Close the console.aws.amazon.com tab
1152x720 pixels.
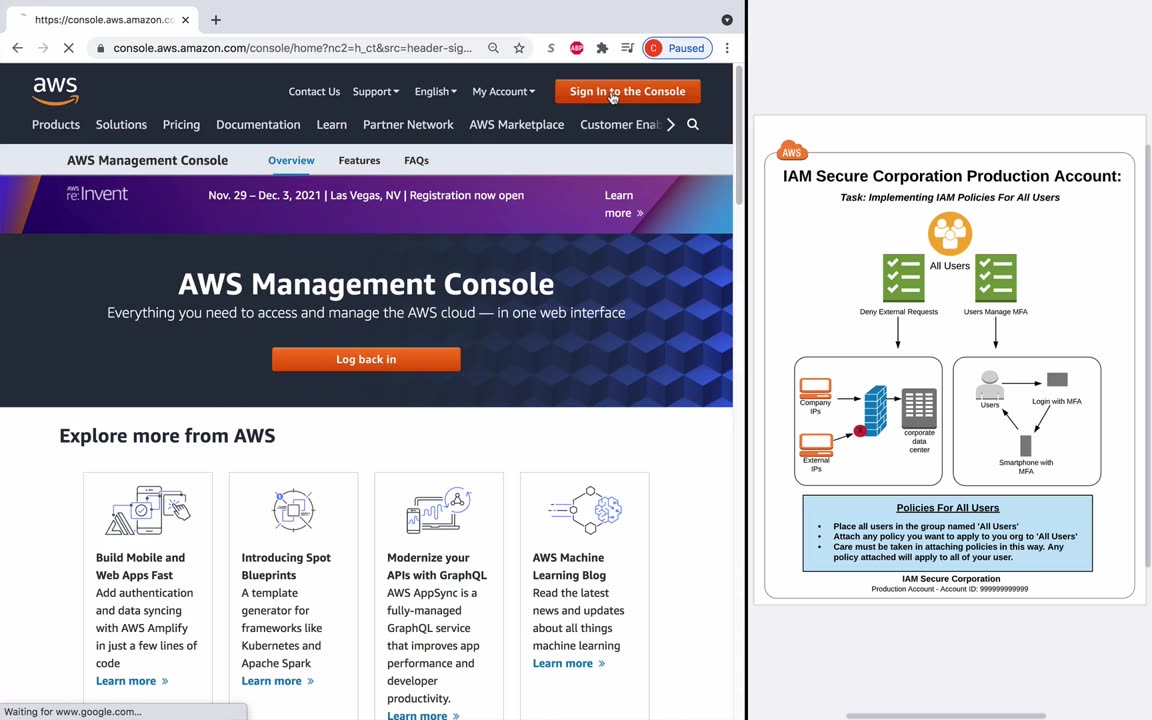coord(185,20)
